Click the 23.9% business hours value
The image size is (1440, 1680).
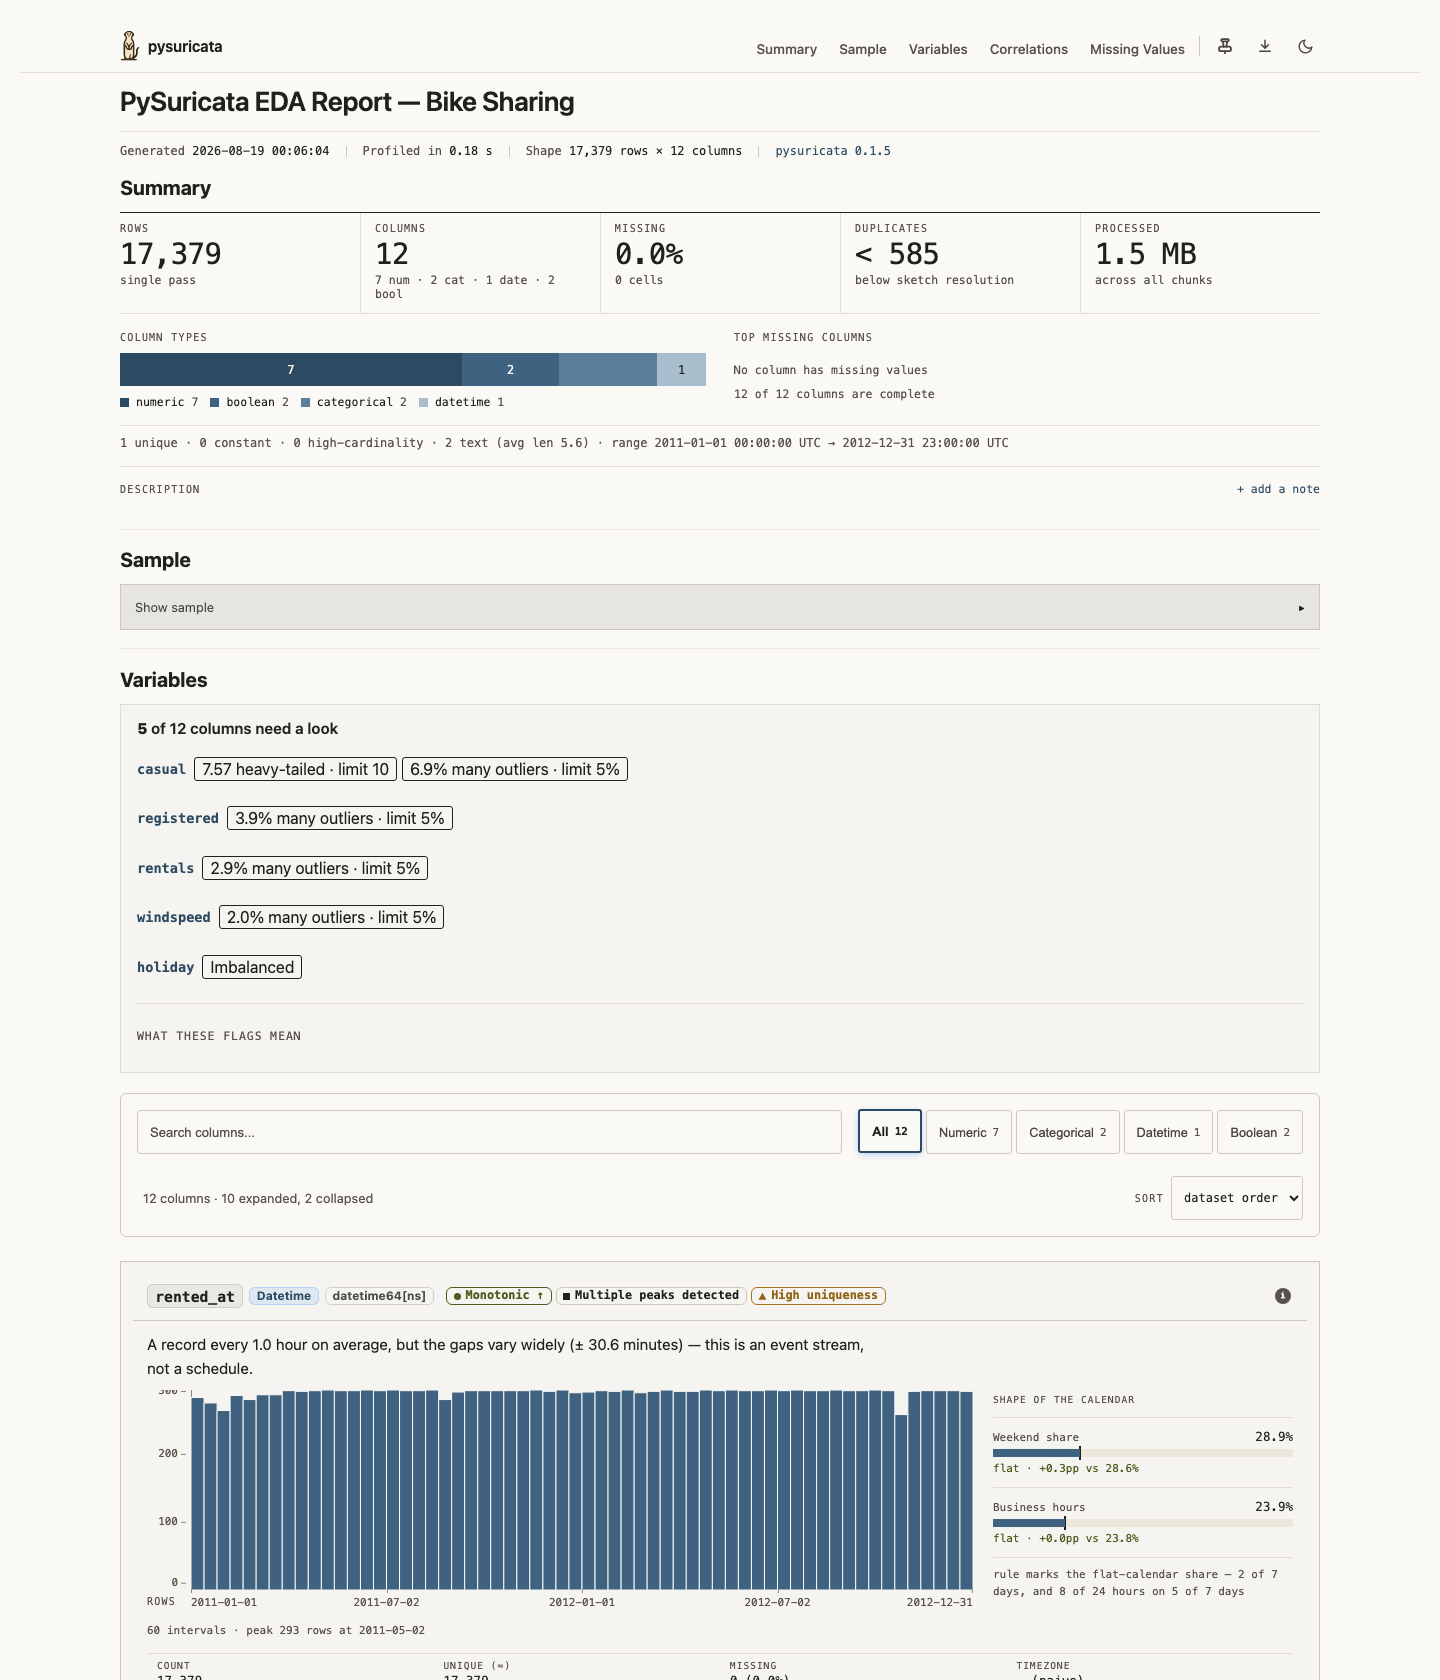pyautogui.click(x=1274, y=1507)
